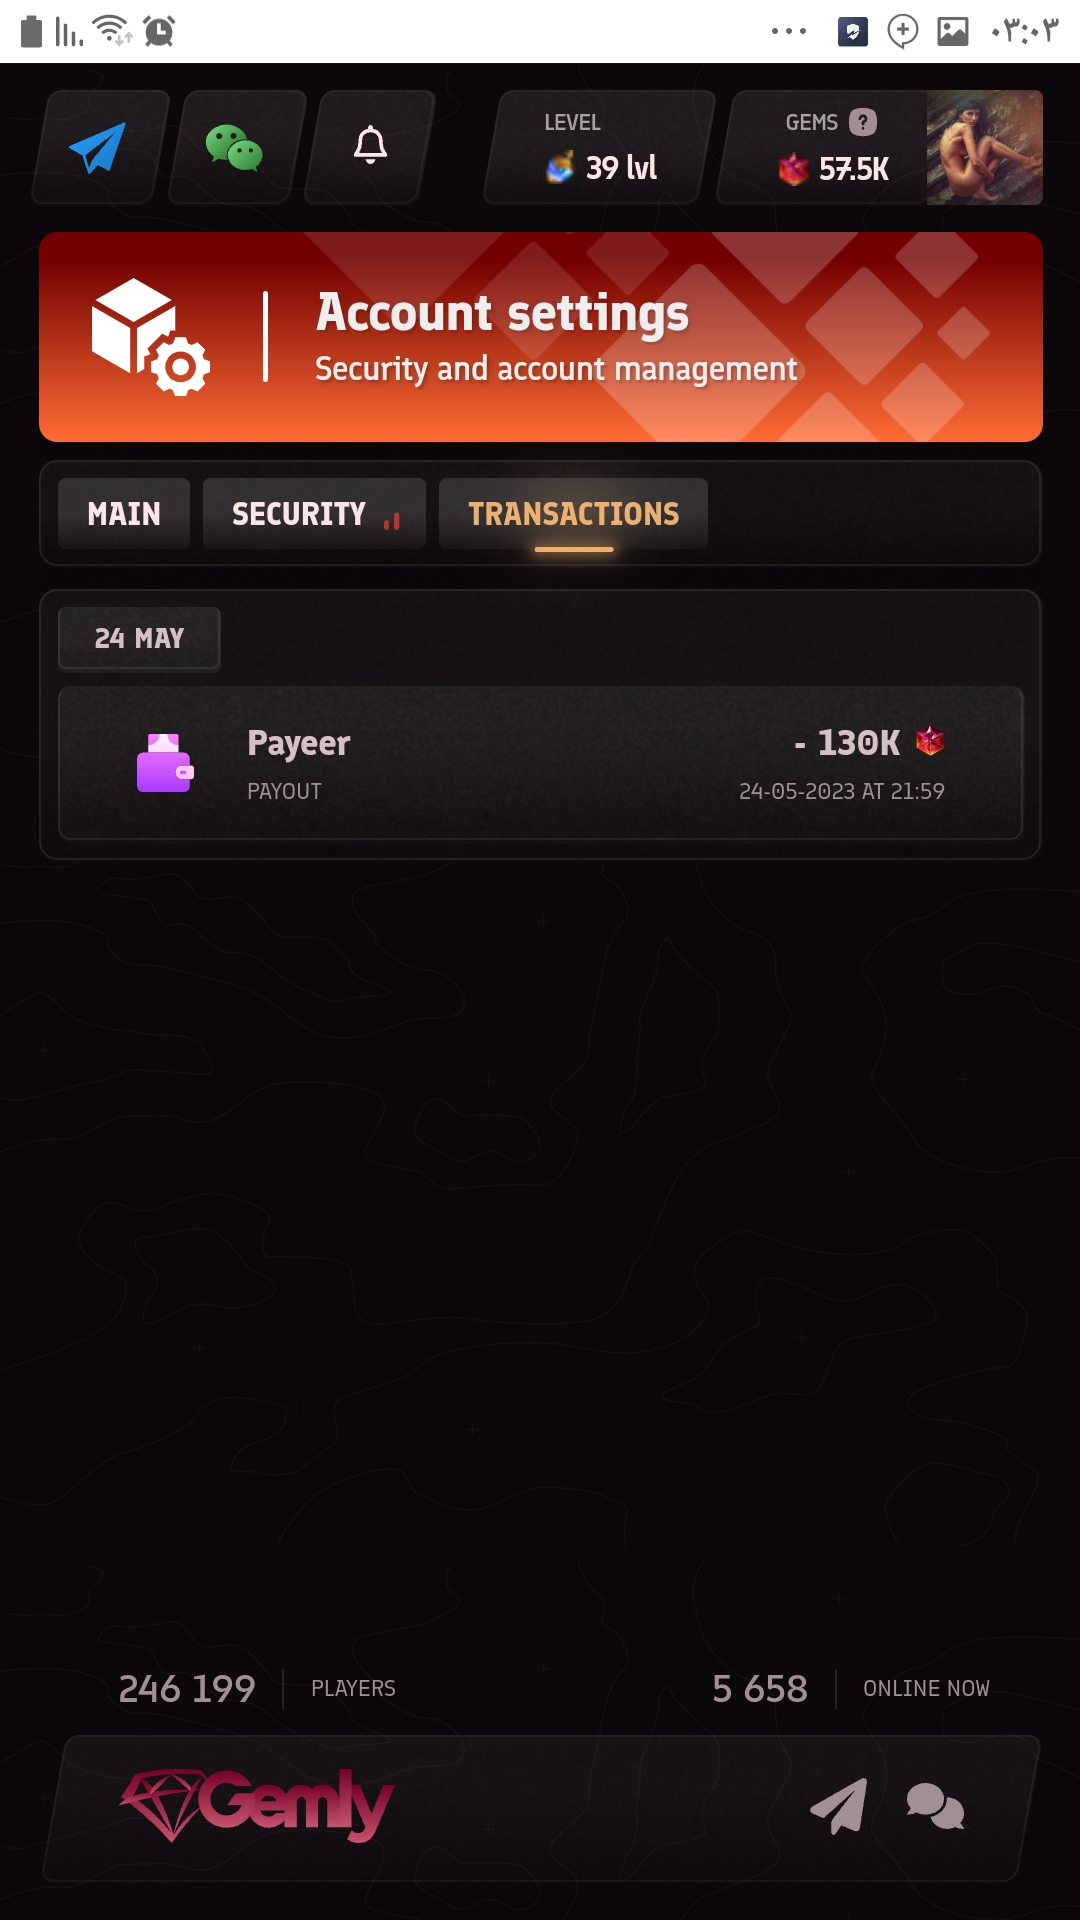Open the green WeChat chat icon

234,148
